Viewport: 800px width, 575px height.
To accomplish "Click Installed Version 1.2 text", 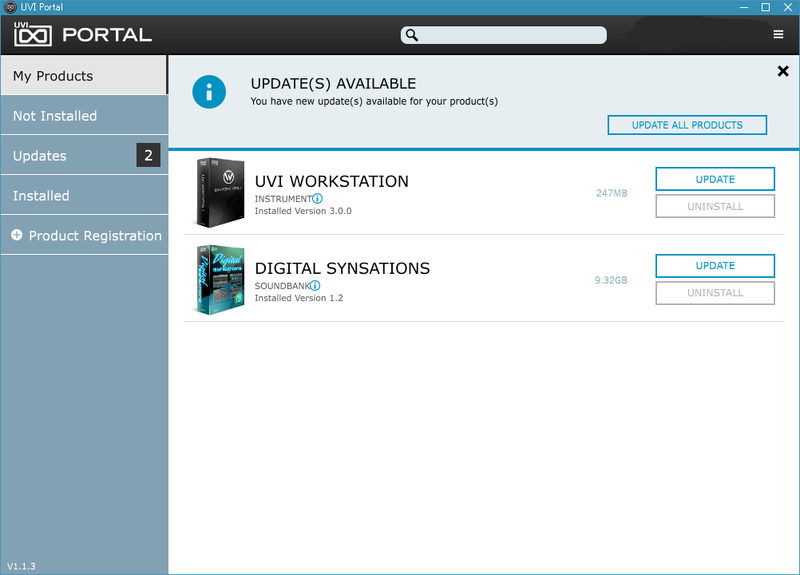I will 299,298.
